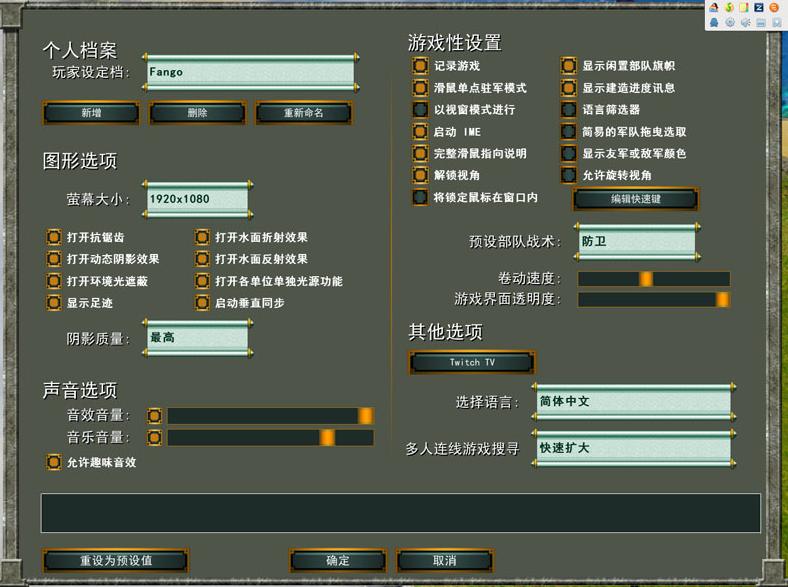Toggle 打开抗锯齿 checkbox
Screen dimensions: 788x587
click(54, 237)
